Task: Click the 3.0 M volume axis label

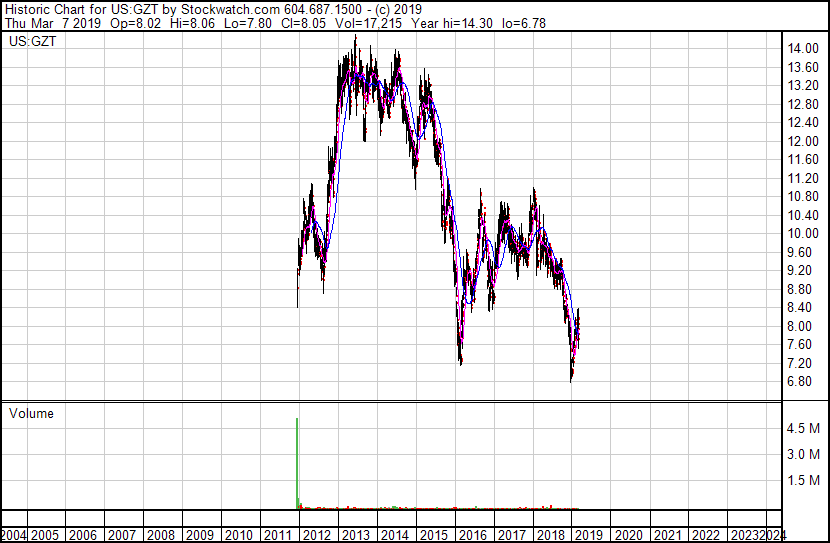Action: pyautogui.click(x=803, y=454)
